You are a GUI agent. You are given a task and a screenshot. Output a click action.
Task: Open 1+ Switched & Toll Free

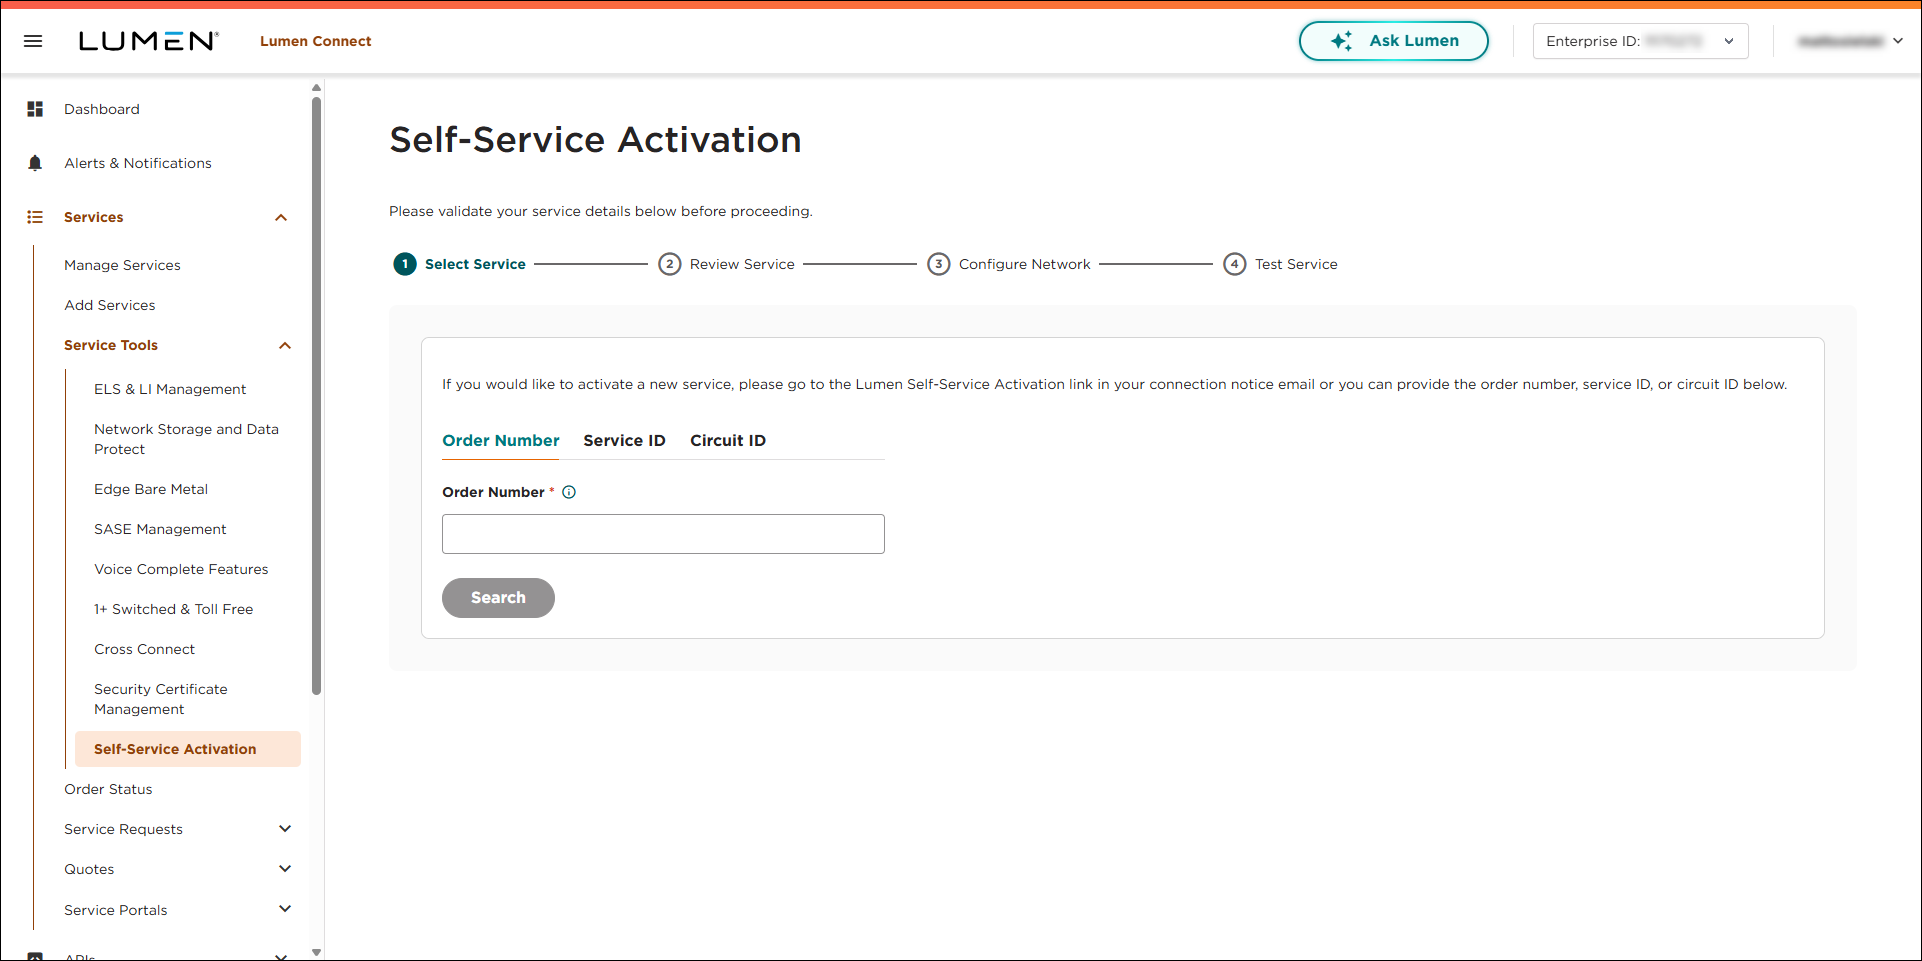(x=174, y=609)
